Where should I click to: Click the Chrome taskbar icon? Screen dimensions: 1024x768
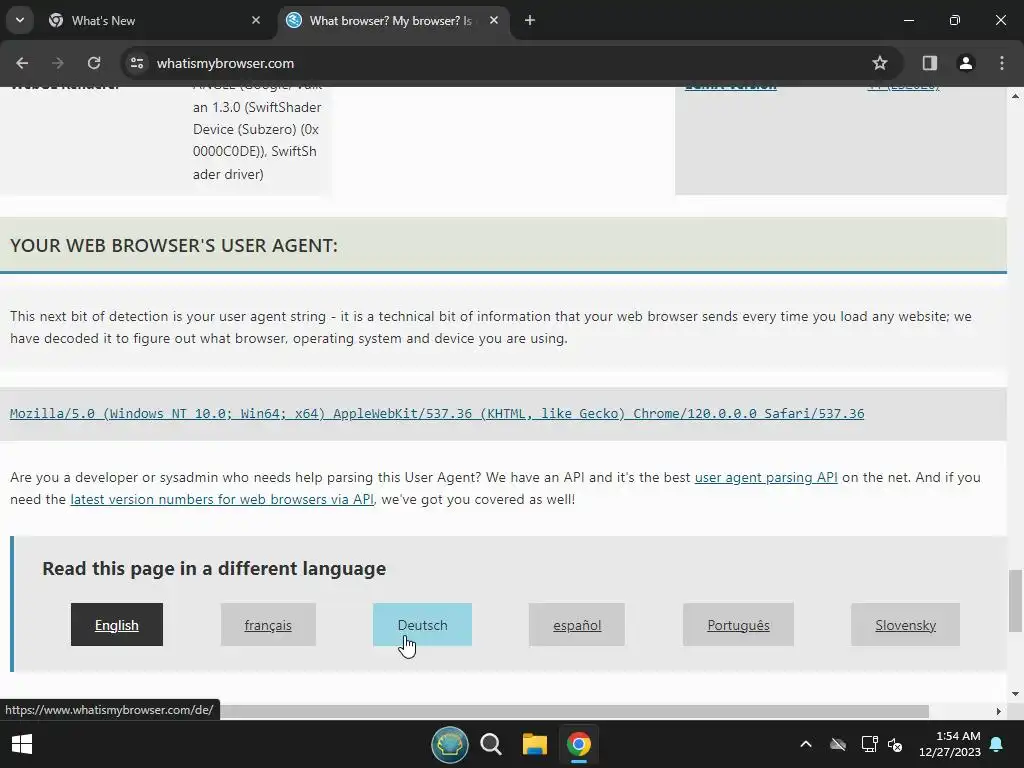[x=579, y=744]
